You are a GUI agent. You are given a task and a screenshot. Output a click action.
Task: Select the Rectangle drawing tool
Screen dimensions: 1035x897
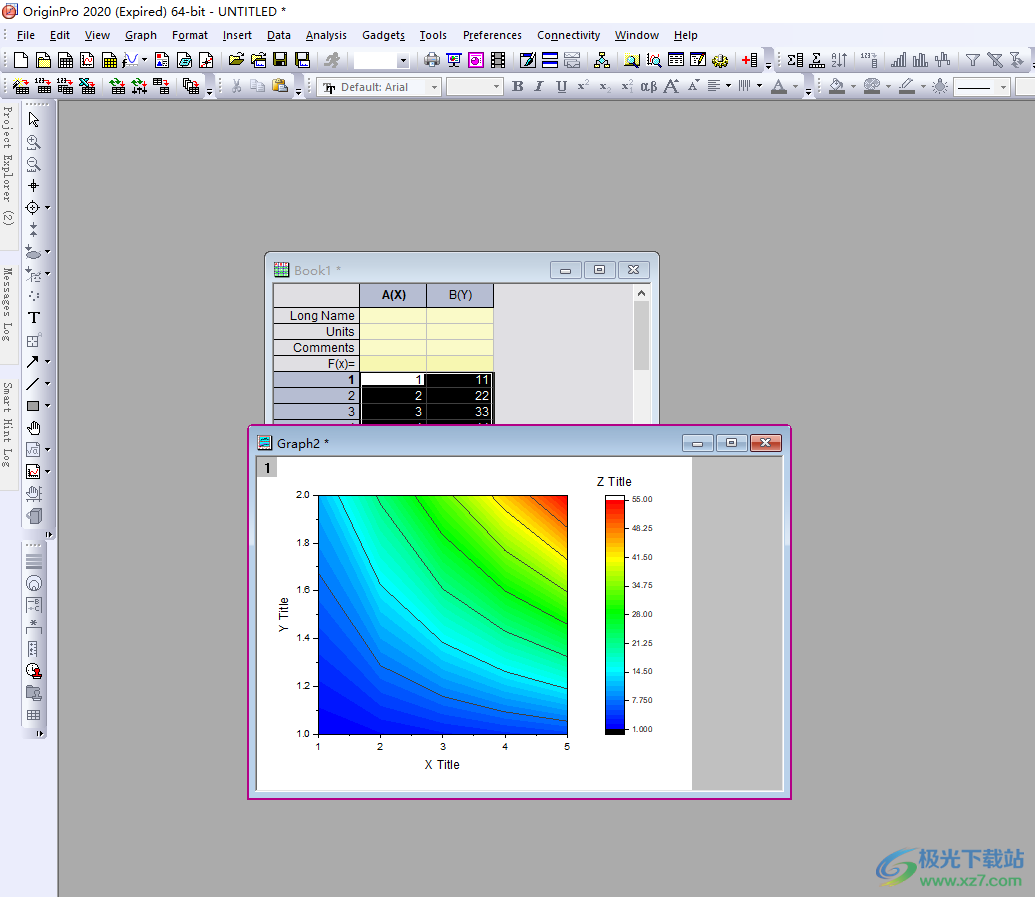tap(33, 406)
